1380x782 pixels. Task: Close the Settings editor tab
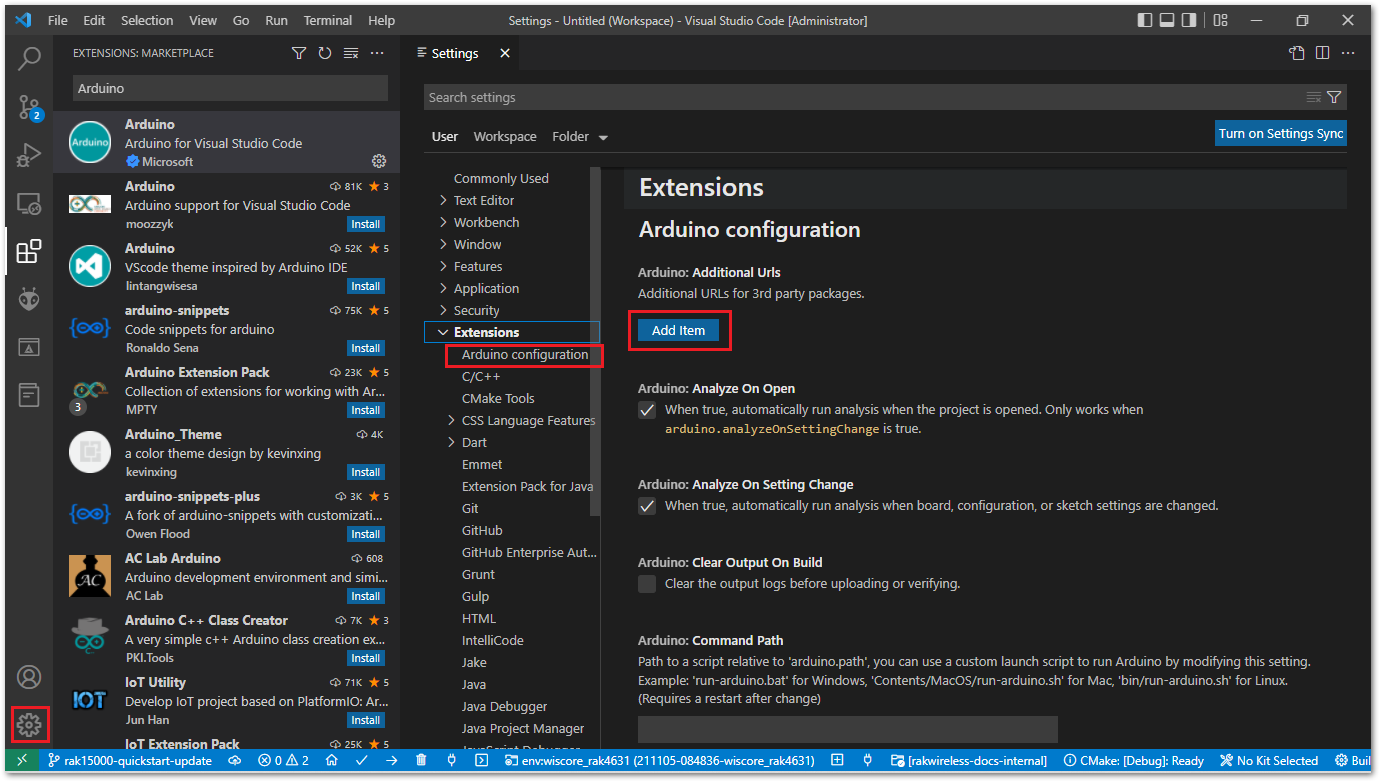click(505, 53)
